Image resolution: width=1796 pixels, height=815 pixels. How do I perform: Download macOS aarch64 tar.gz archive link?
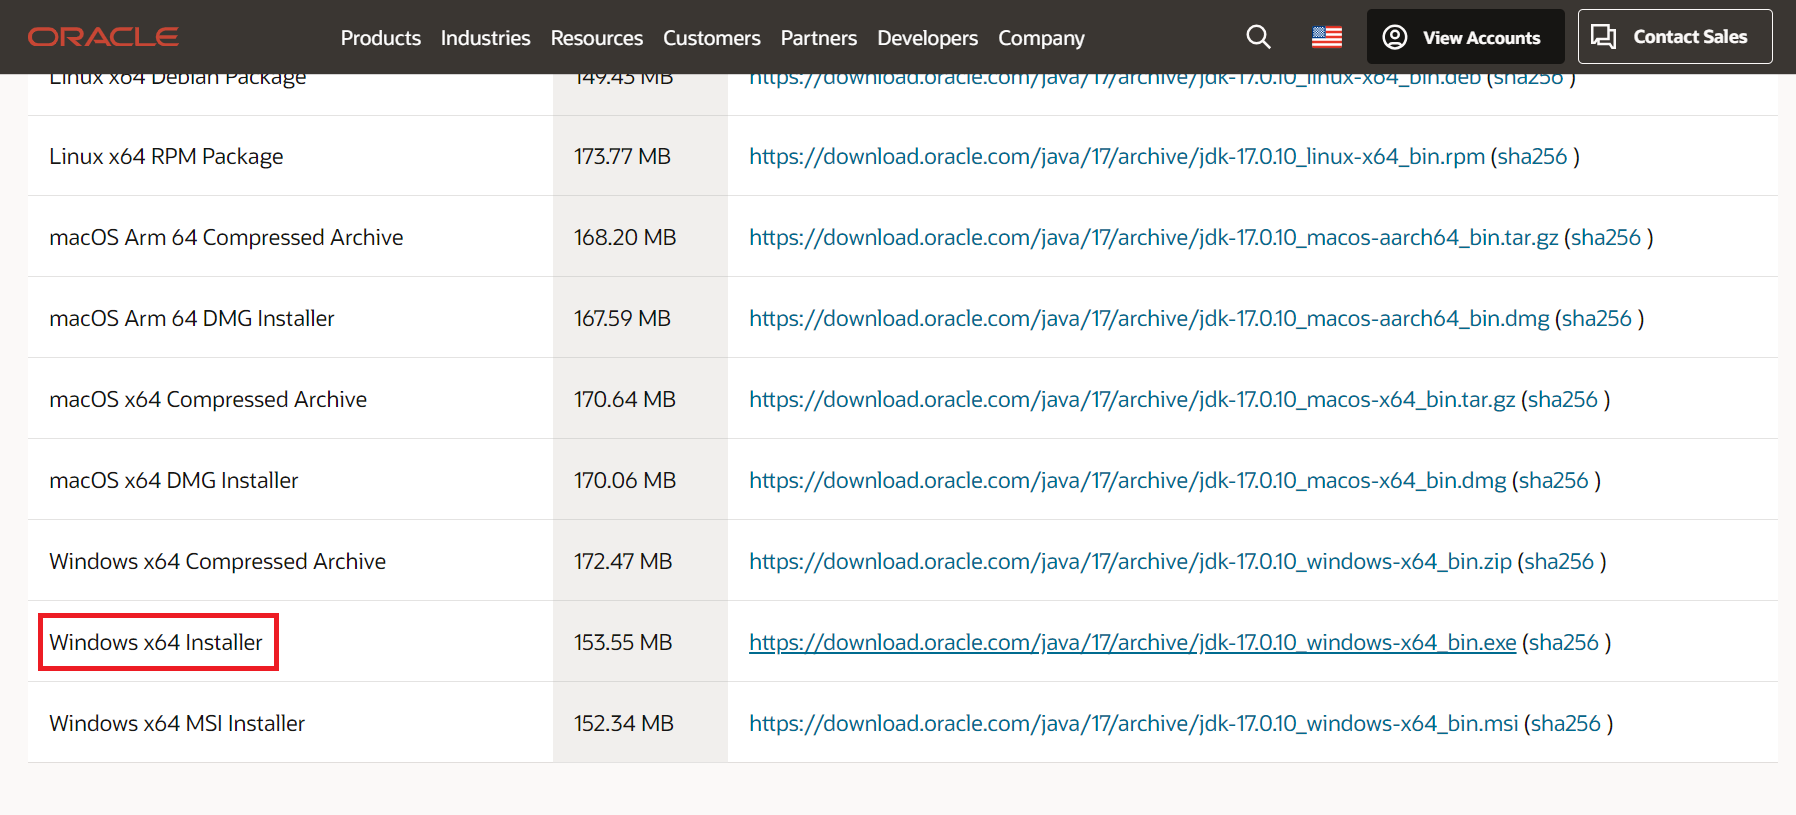[1154, 237]
